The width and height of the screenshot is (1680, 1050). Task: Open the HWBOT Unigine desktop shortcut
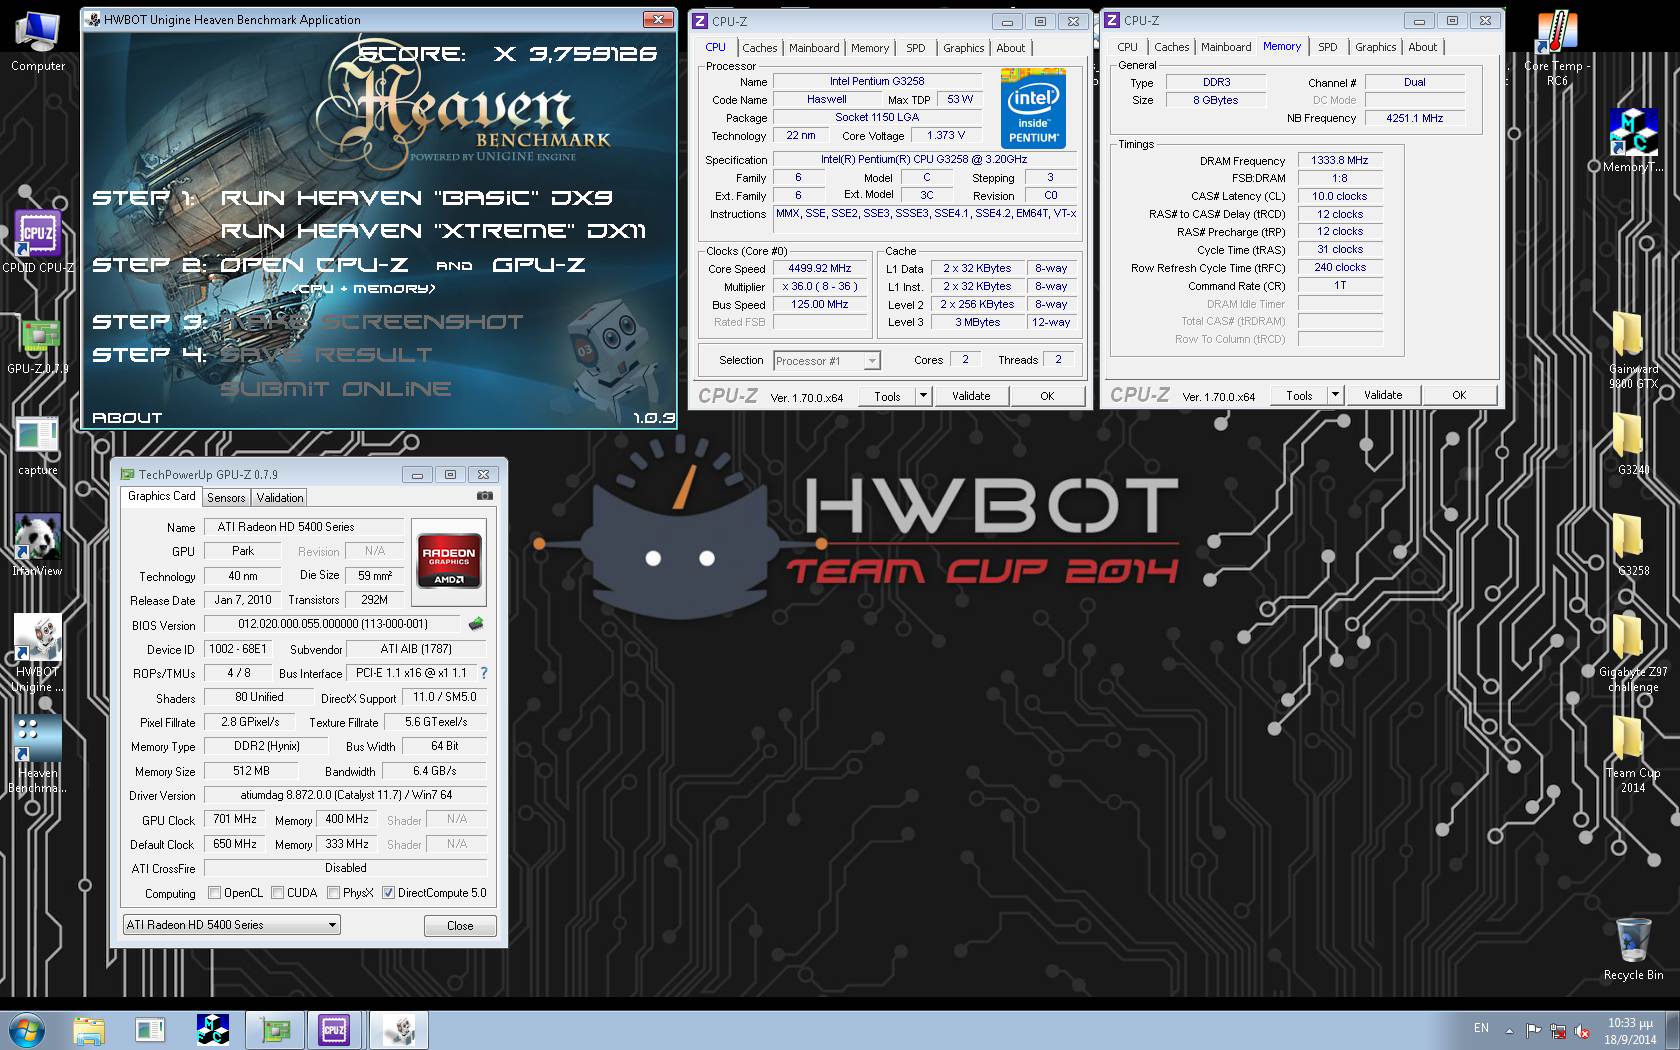pyautogui.click(x=37, y=653)
